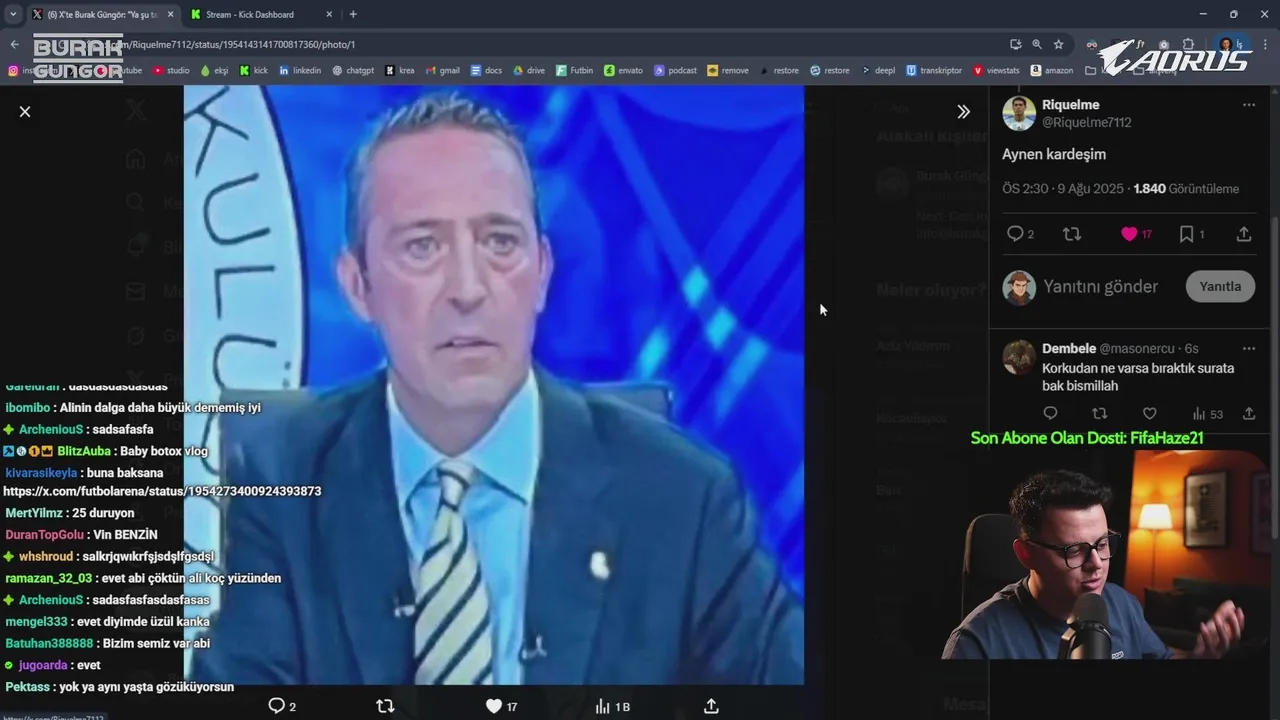Click the reply icon below the photo
The width and height of the screenshot is (1280, 720).
[277, 706]
